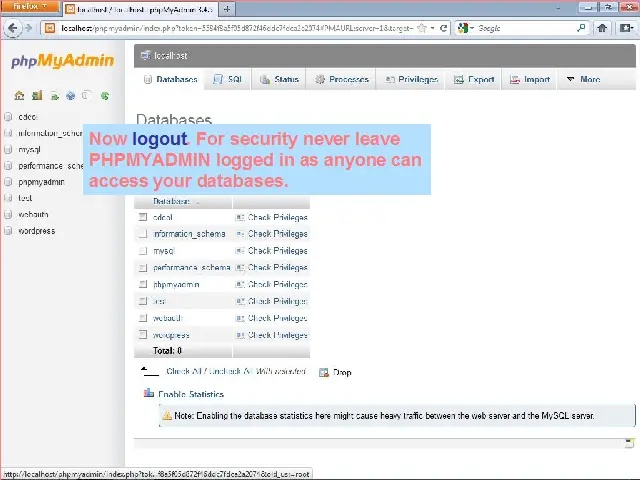This screenshot has height=480, width=640.
Task: Open the SQL tab
Action: pyautogui.click(x=228, y=79)
